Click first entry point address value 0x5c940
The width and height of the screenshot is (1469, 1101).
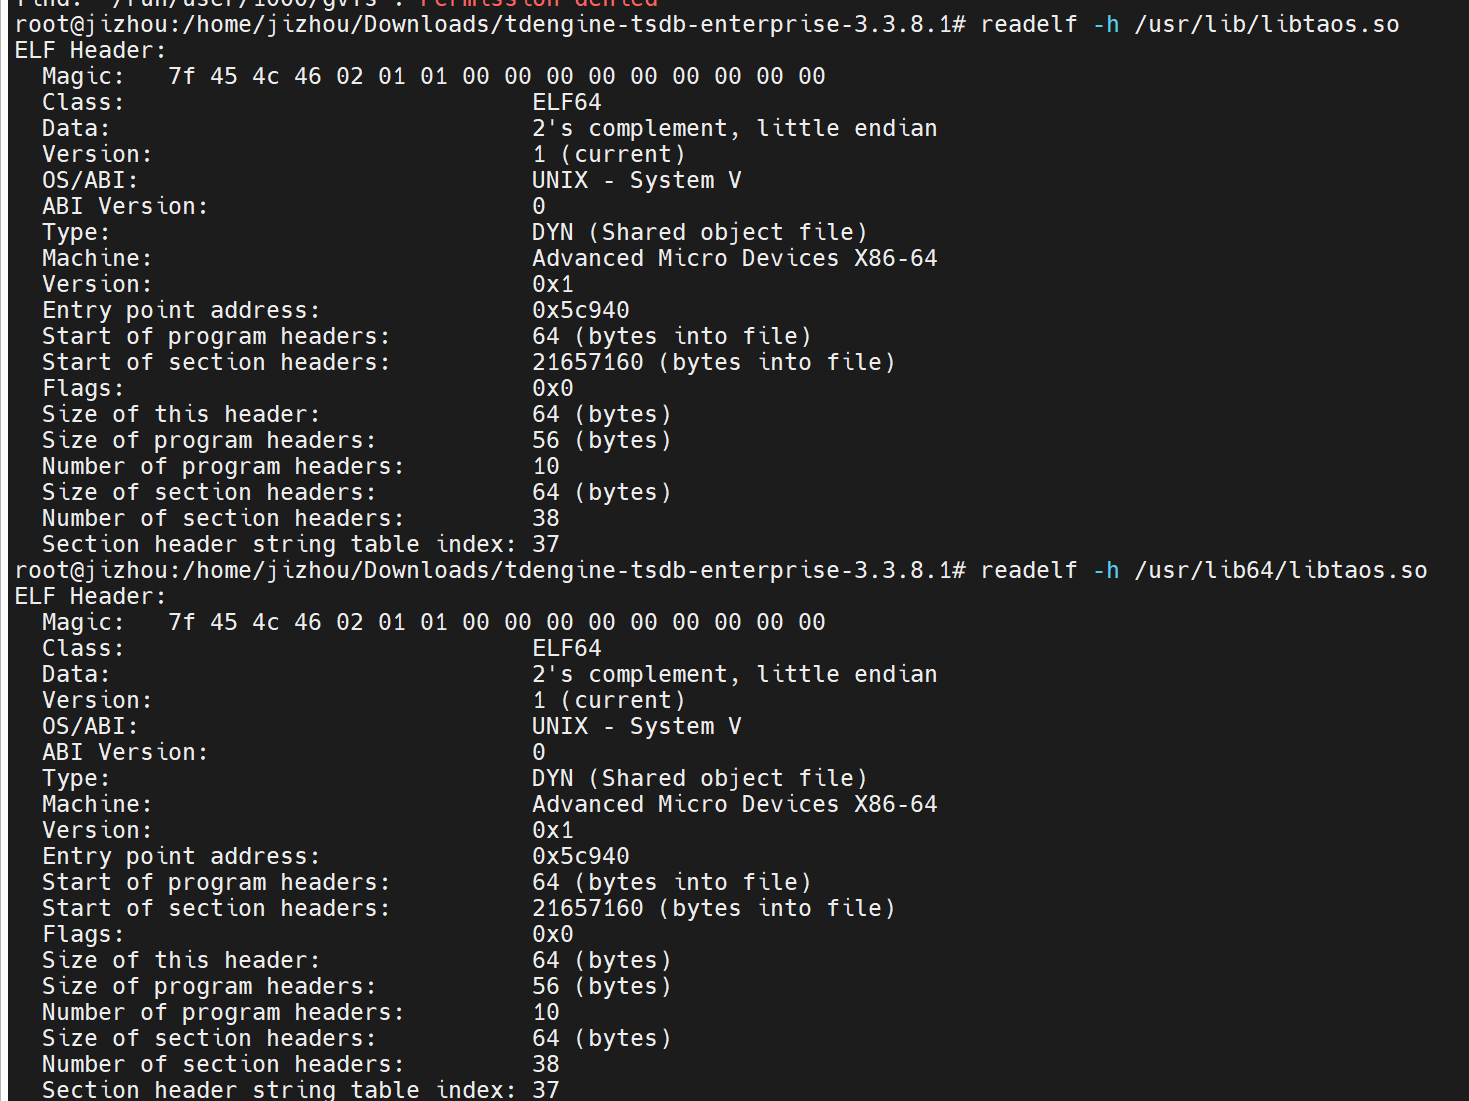pos(580,310)
